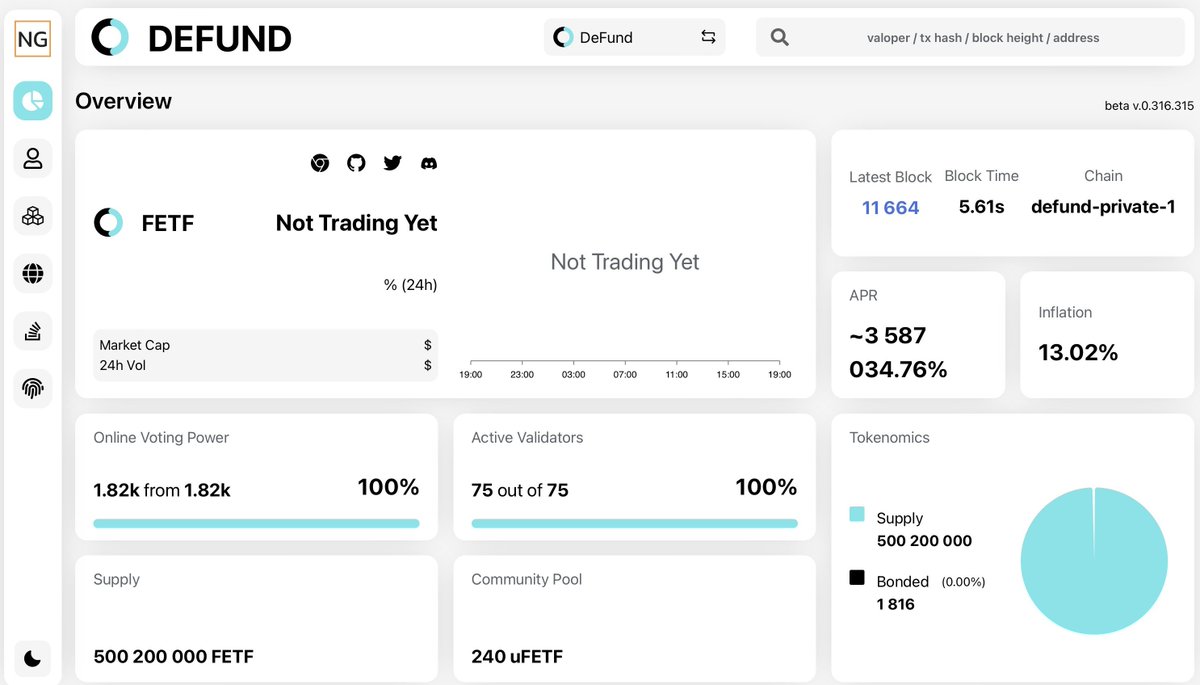Click the Supply teal legend swatch
The height and width of the screenshot is (685, 1200).
pyautogui.click(x=857, y=514)
